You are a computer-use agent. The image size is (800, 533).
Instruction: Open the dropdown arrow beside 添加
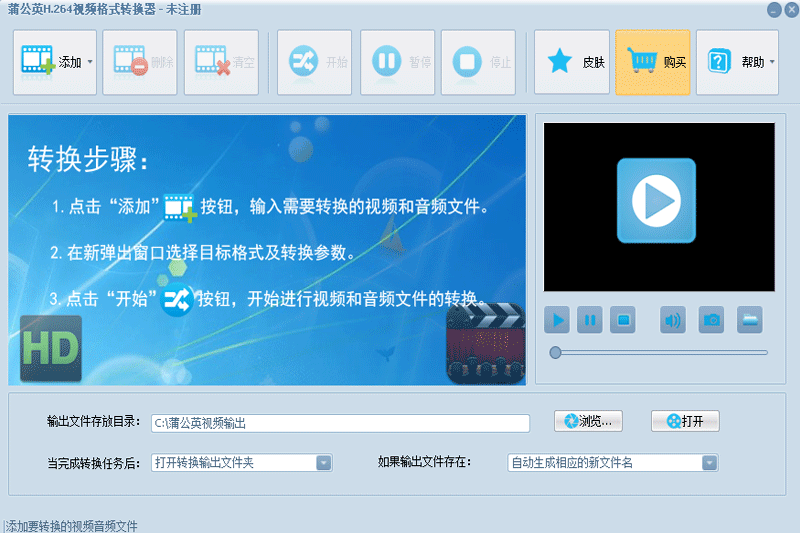coord(90,62)
